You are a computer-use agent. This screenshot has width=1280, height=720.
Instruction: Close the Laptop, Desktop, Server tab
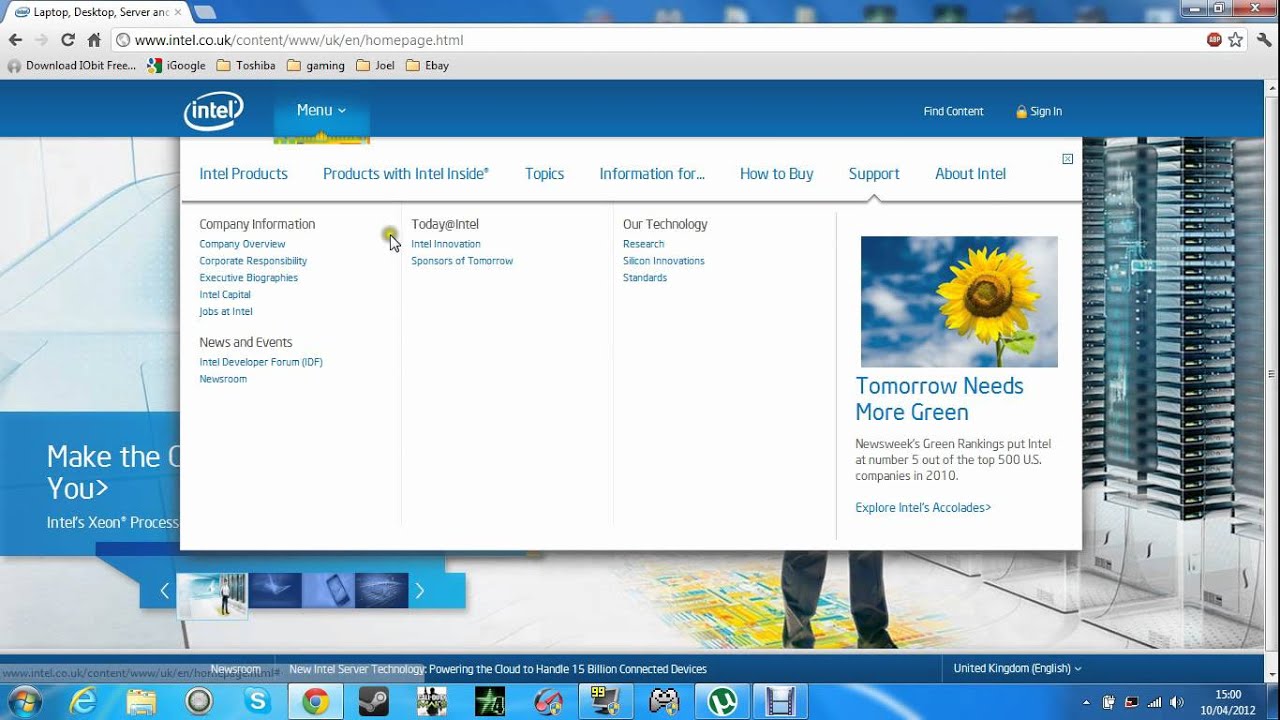click(x=178, y=12)
